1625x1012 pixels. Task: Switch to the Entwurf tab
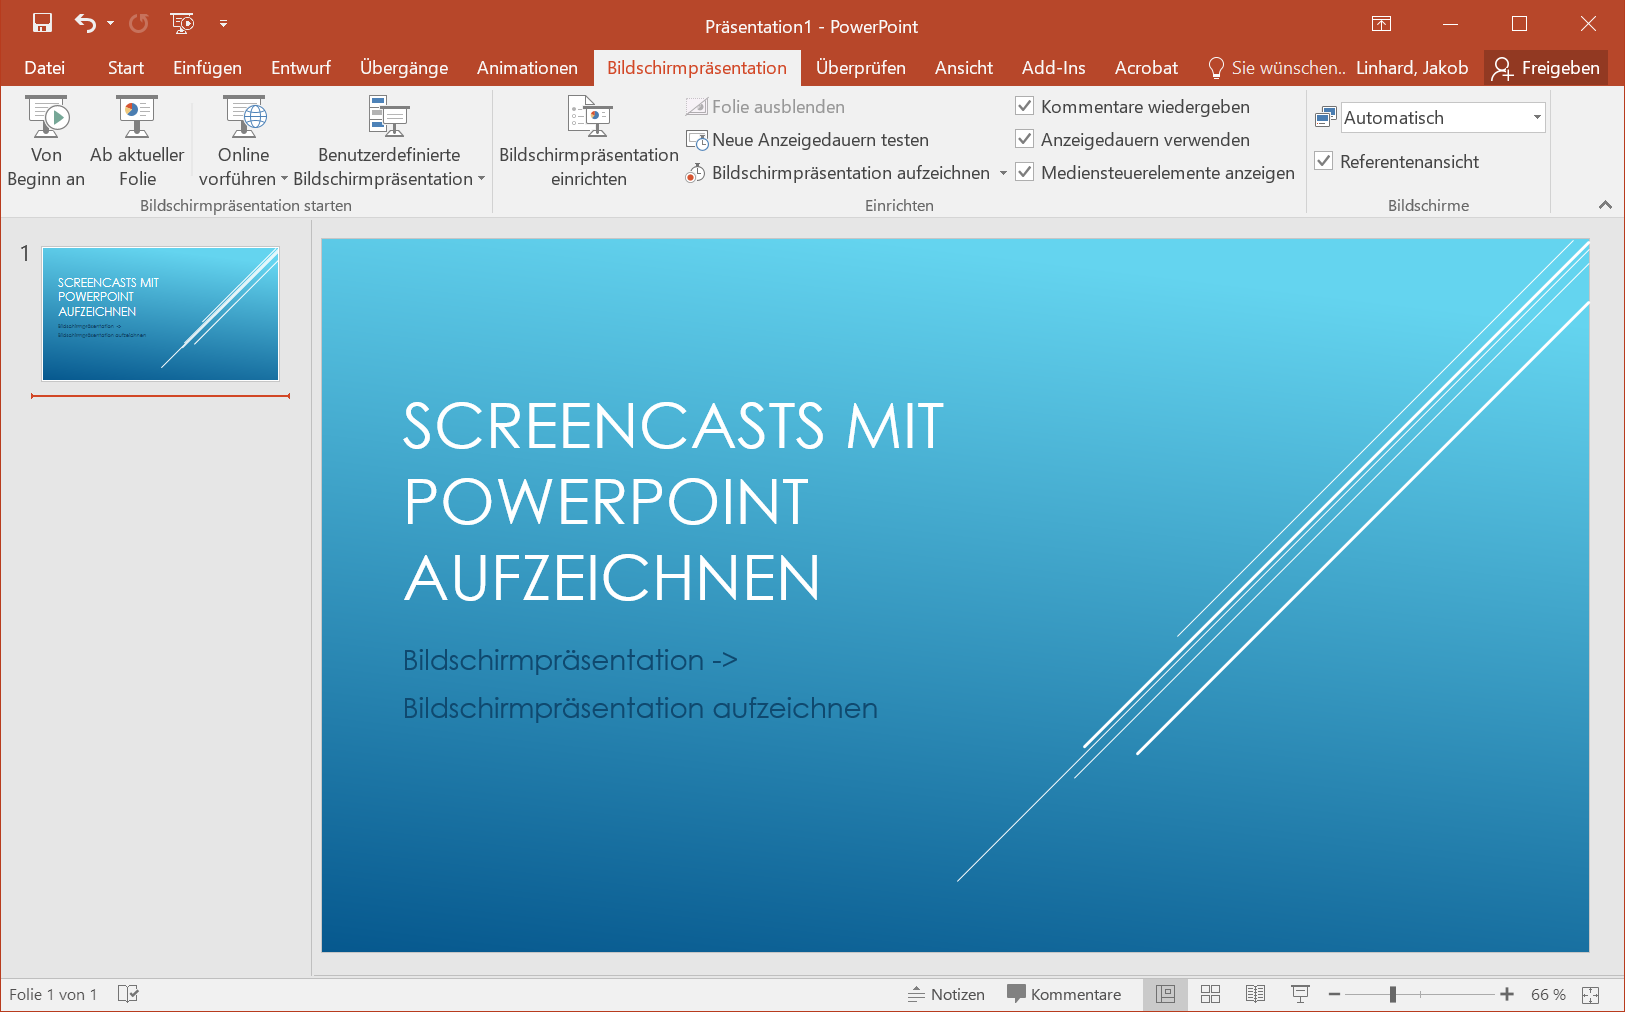coord(301,68)
